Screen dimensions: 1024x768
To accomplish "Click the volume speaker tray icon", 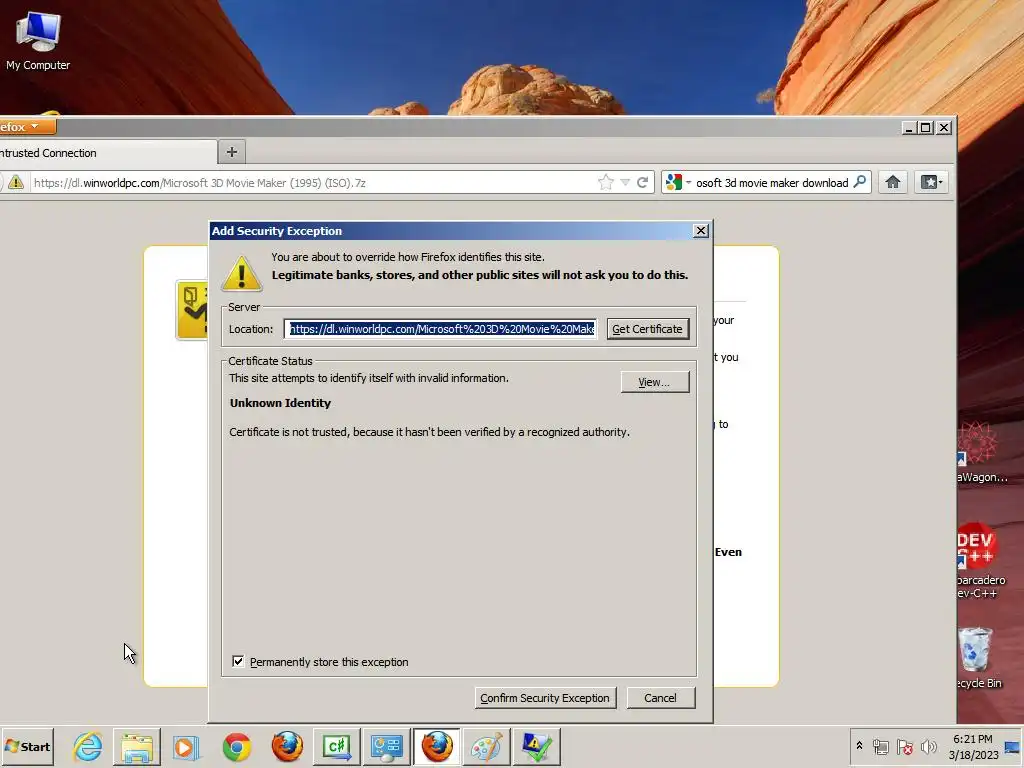I will coord(928,746).
